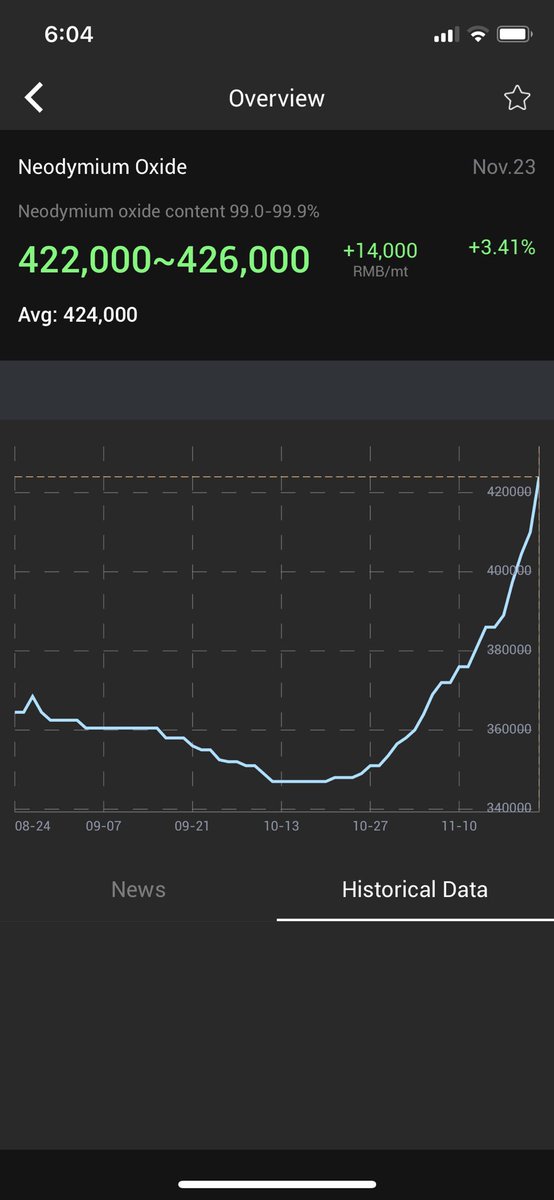This screenshot has width=554, height=1200.
Task: Tap the 10-13 x-axis date
Action: pos(281,826)
